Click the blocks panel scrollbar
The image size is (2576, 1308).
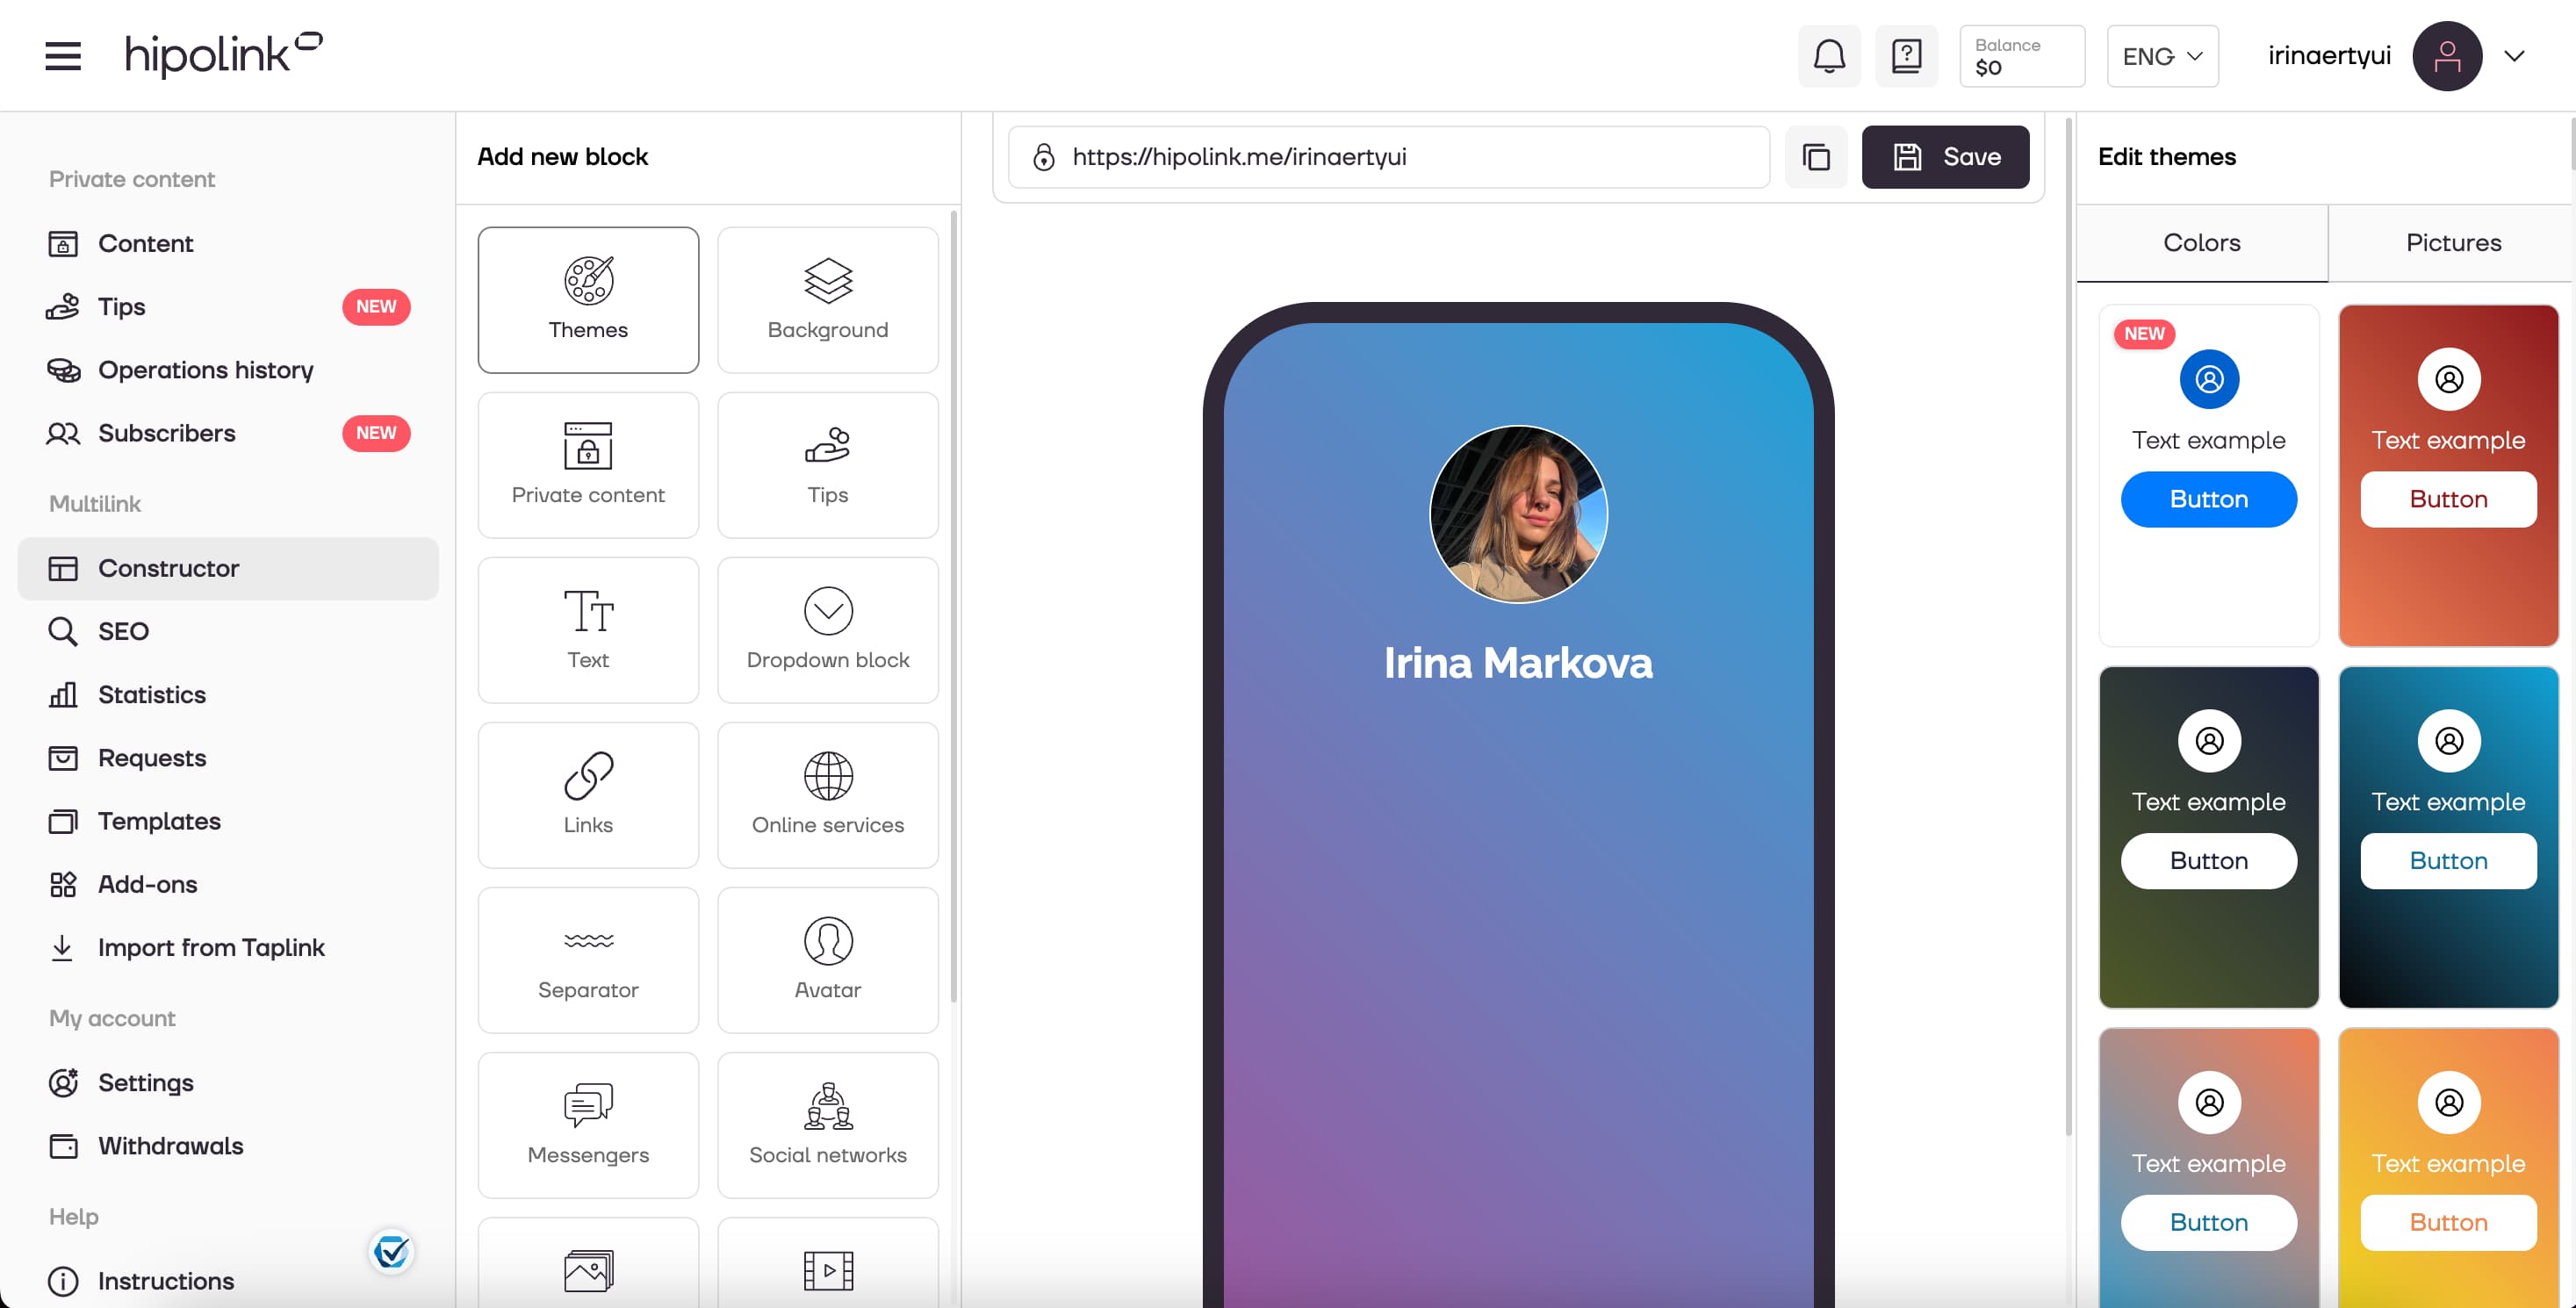(x=953, y=605)
